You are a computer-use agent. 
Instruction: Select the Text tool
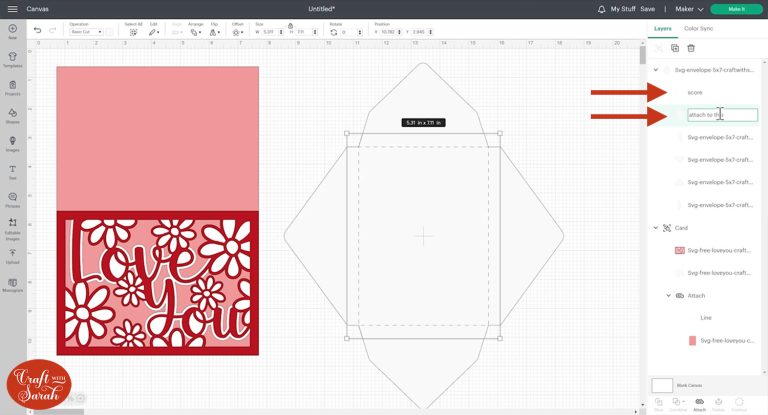tap(12, 170)
